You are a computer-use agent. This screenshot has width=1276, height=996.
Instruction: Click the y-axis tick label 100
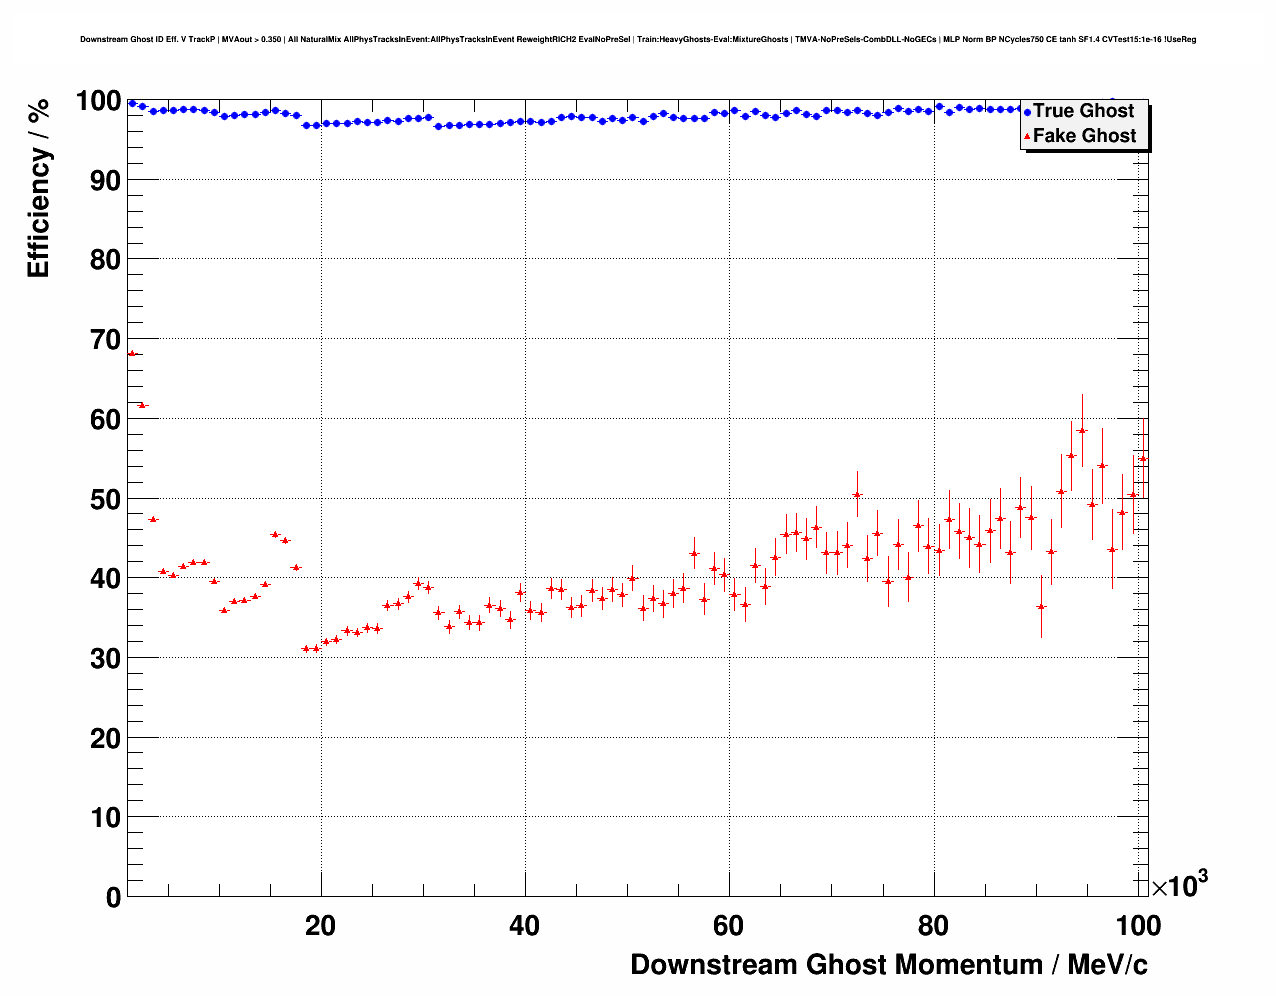pyautogui.click(x=98, y=101)
